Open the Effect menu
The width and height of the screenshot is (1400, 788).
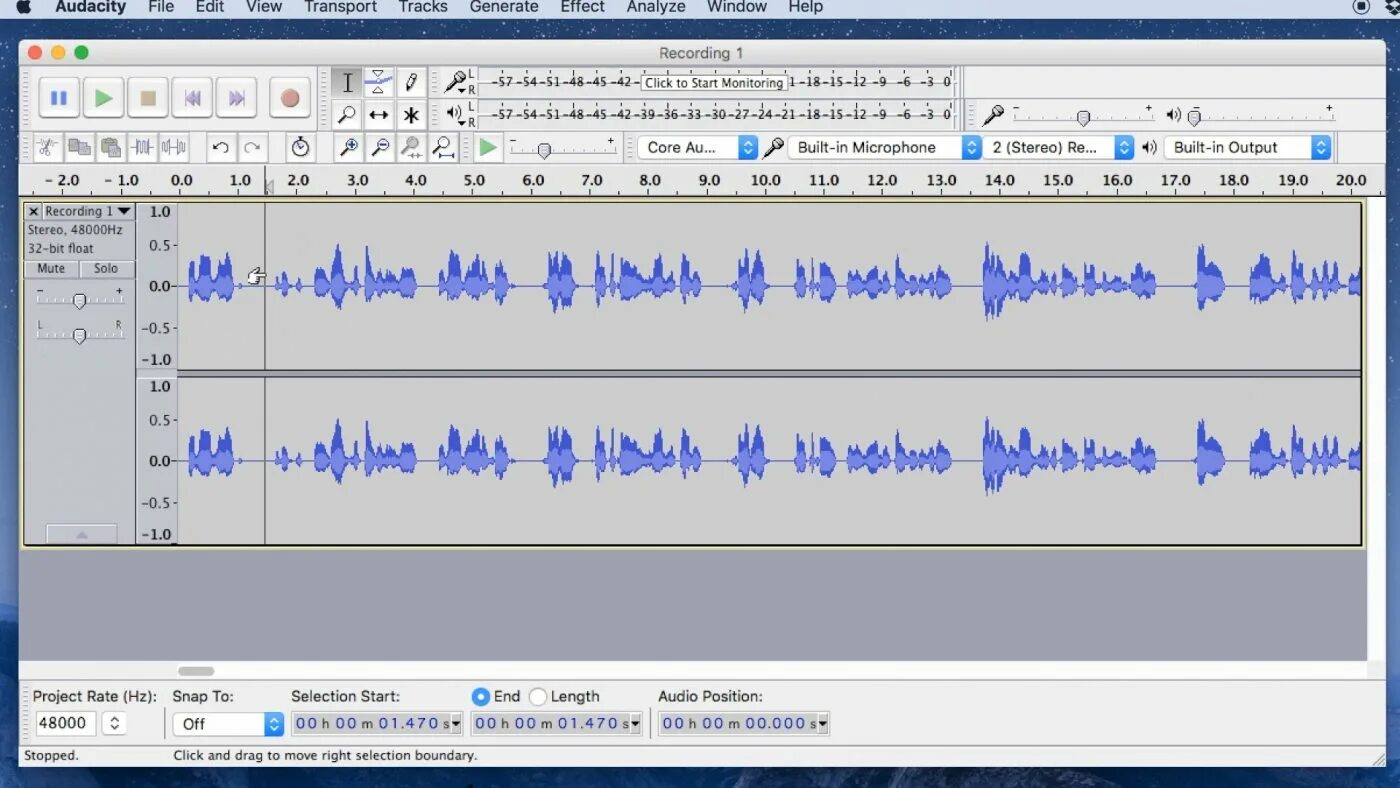(582, 7)
